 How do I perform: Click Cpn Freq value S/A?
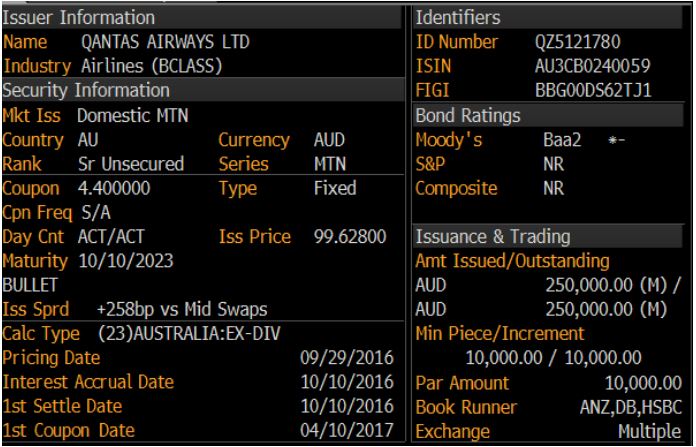point(96,213)
